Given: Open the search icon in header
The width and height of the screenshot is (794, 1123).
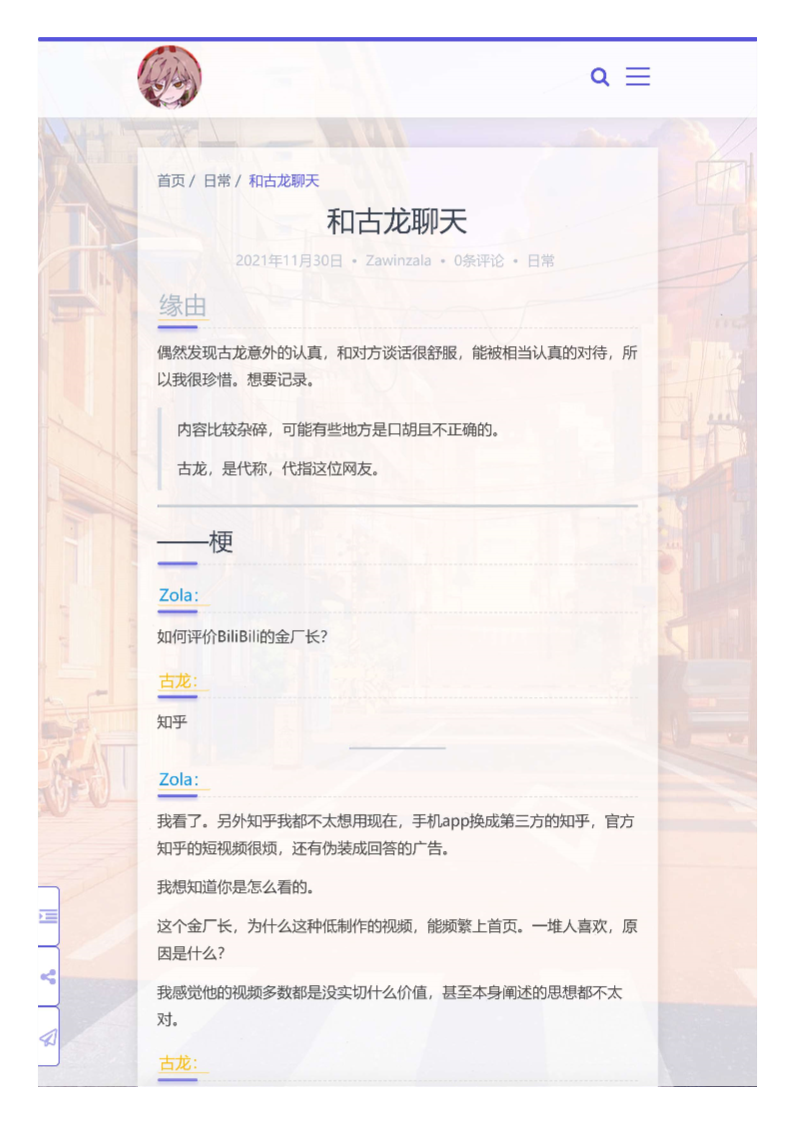Looking at the screenshot, I should [600, 77].
